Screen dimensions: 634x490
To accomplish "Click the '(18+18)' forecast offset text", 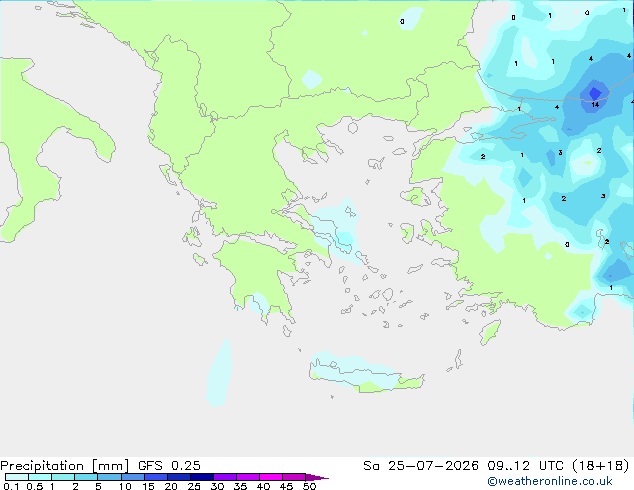I will point(601,466).
